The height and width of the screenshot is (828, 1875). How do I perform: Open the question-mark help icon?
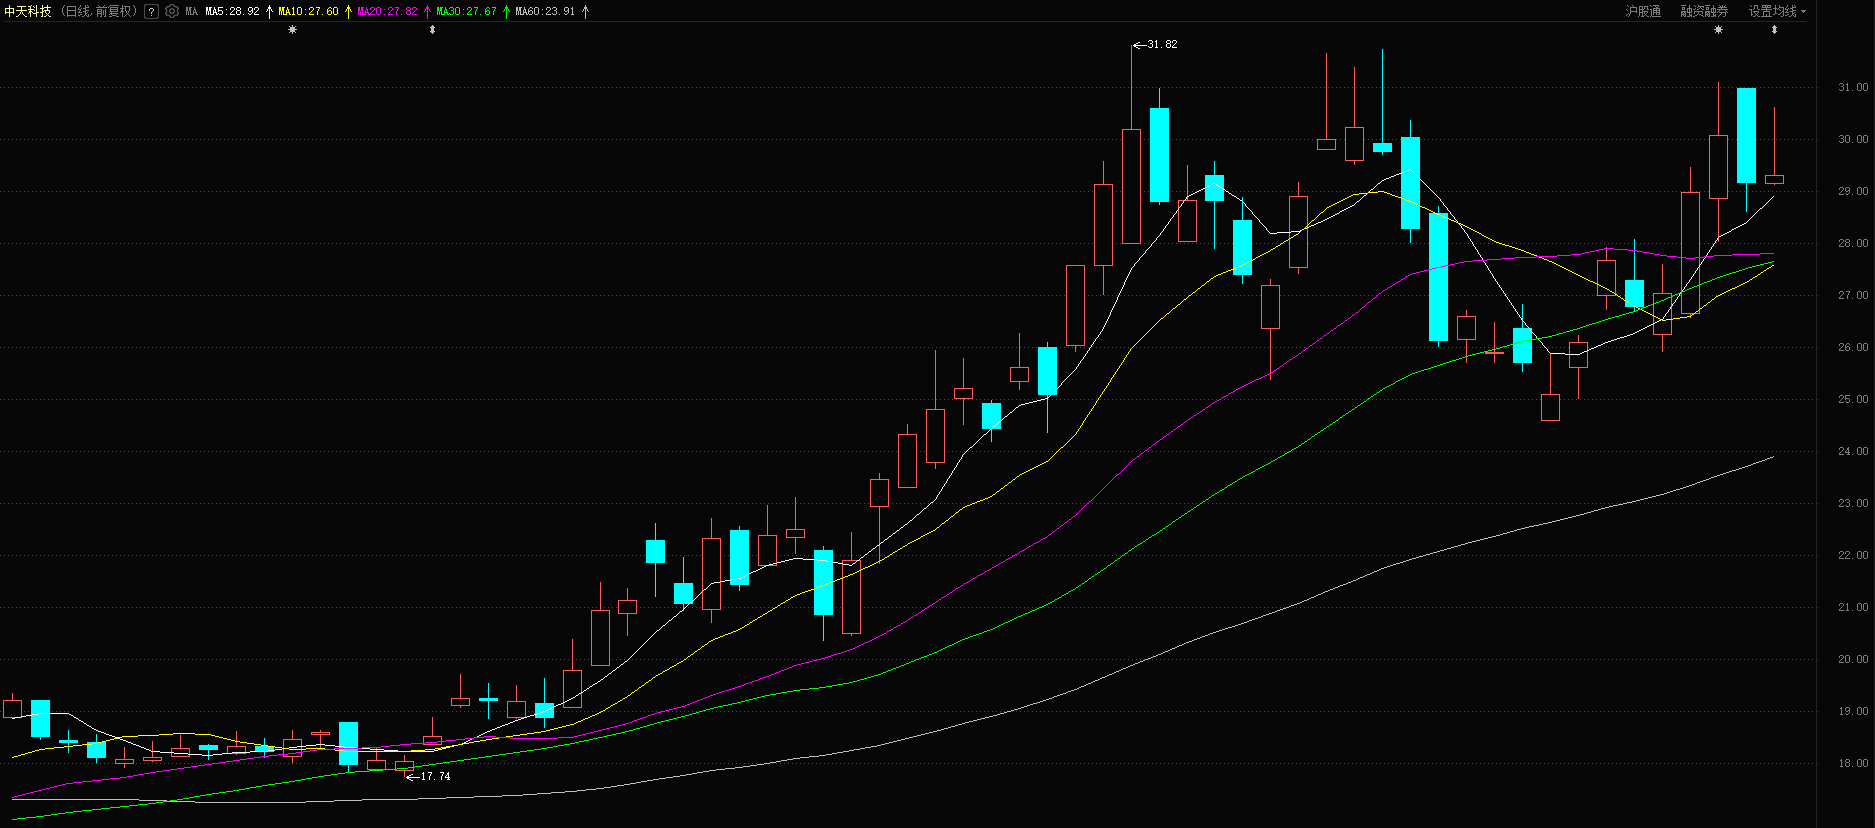point(151,12)
